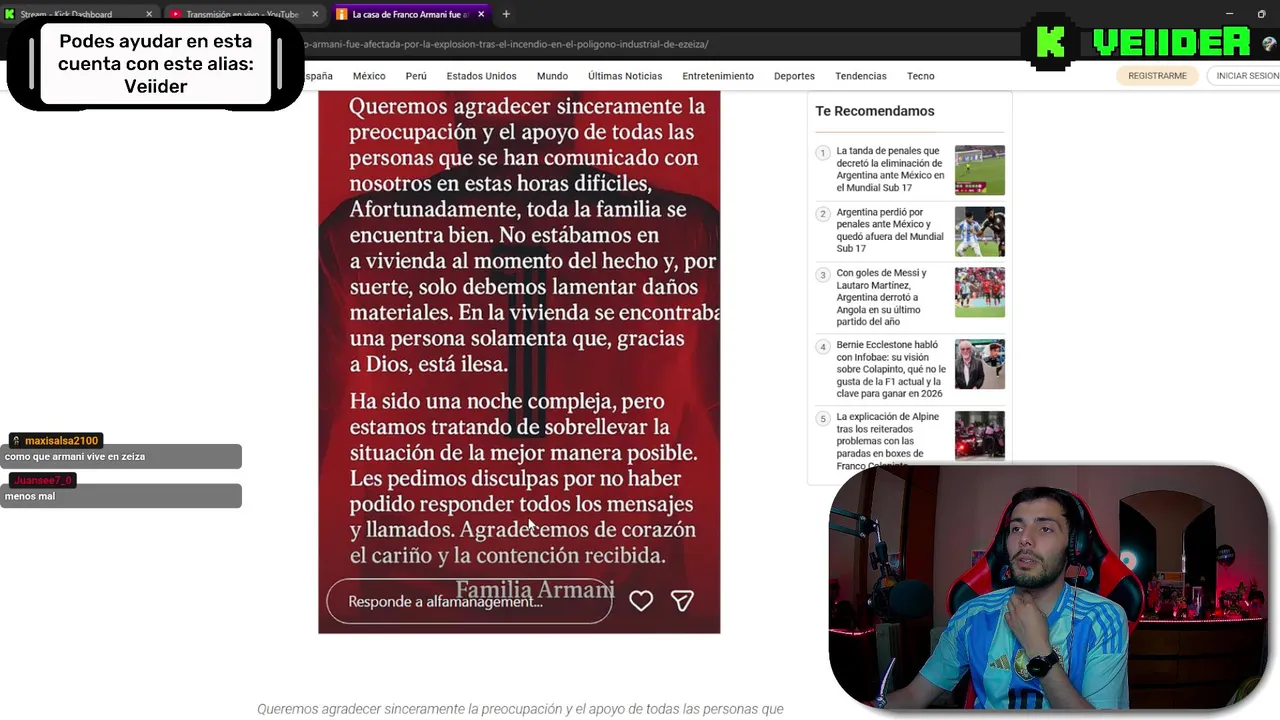Viewport: 1280px width, 720px height.
Task: Open the México section in the nav bar
Action: coord(369,76)
